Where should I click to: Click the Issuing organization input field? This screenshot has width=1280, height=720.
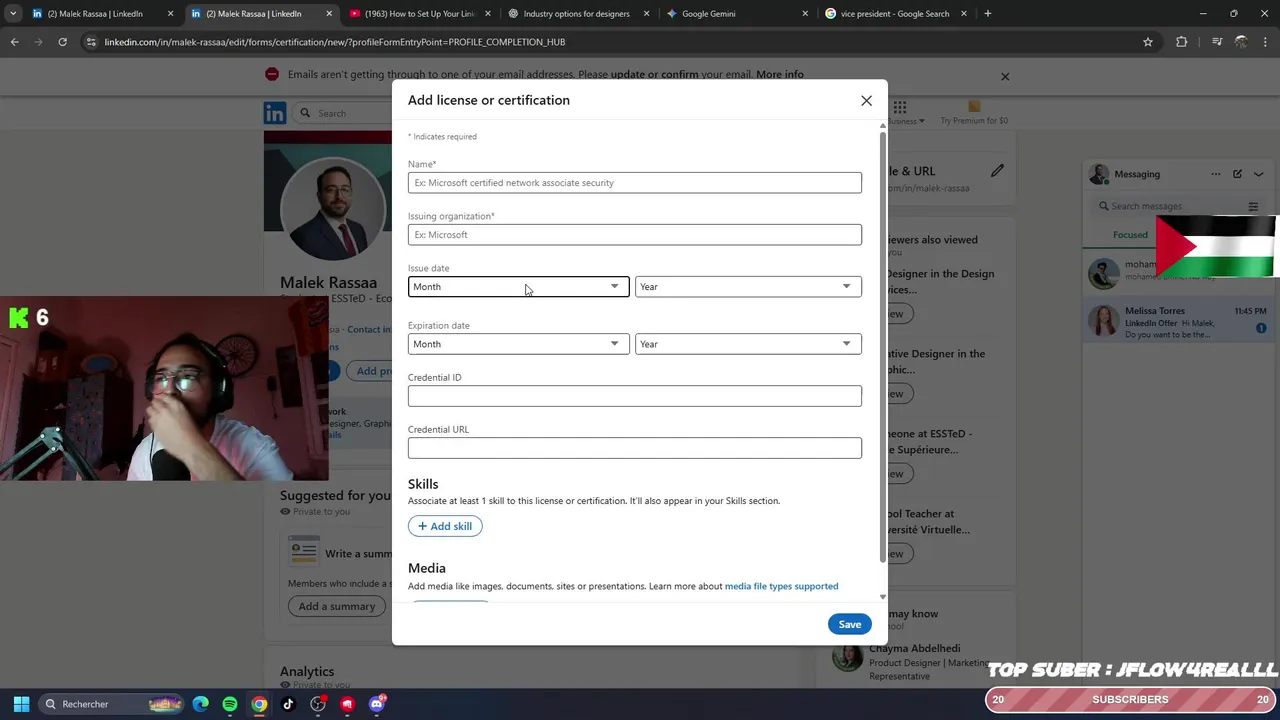click(x=634, y=235)
